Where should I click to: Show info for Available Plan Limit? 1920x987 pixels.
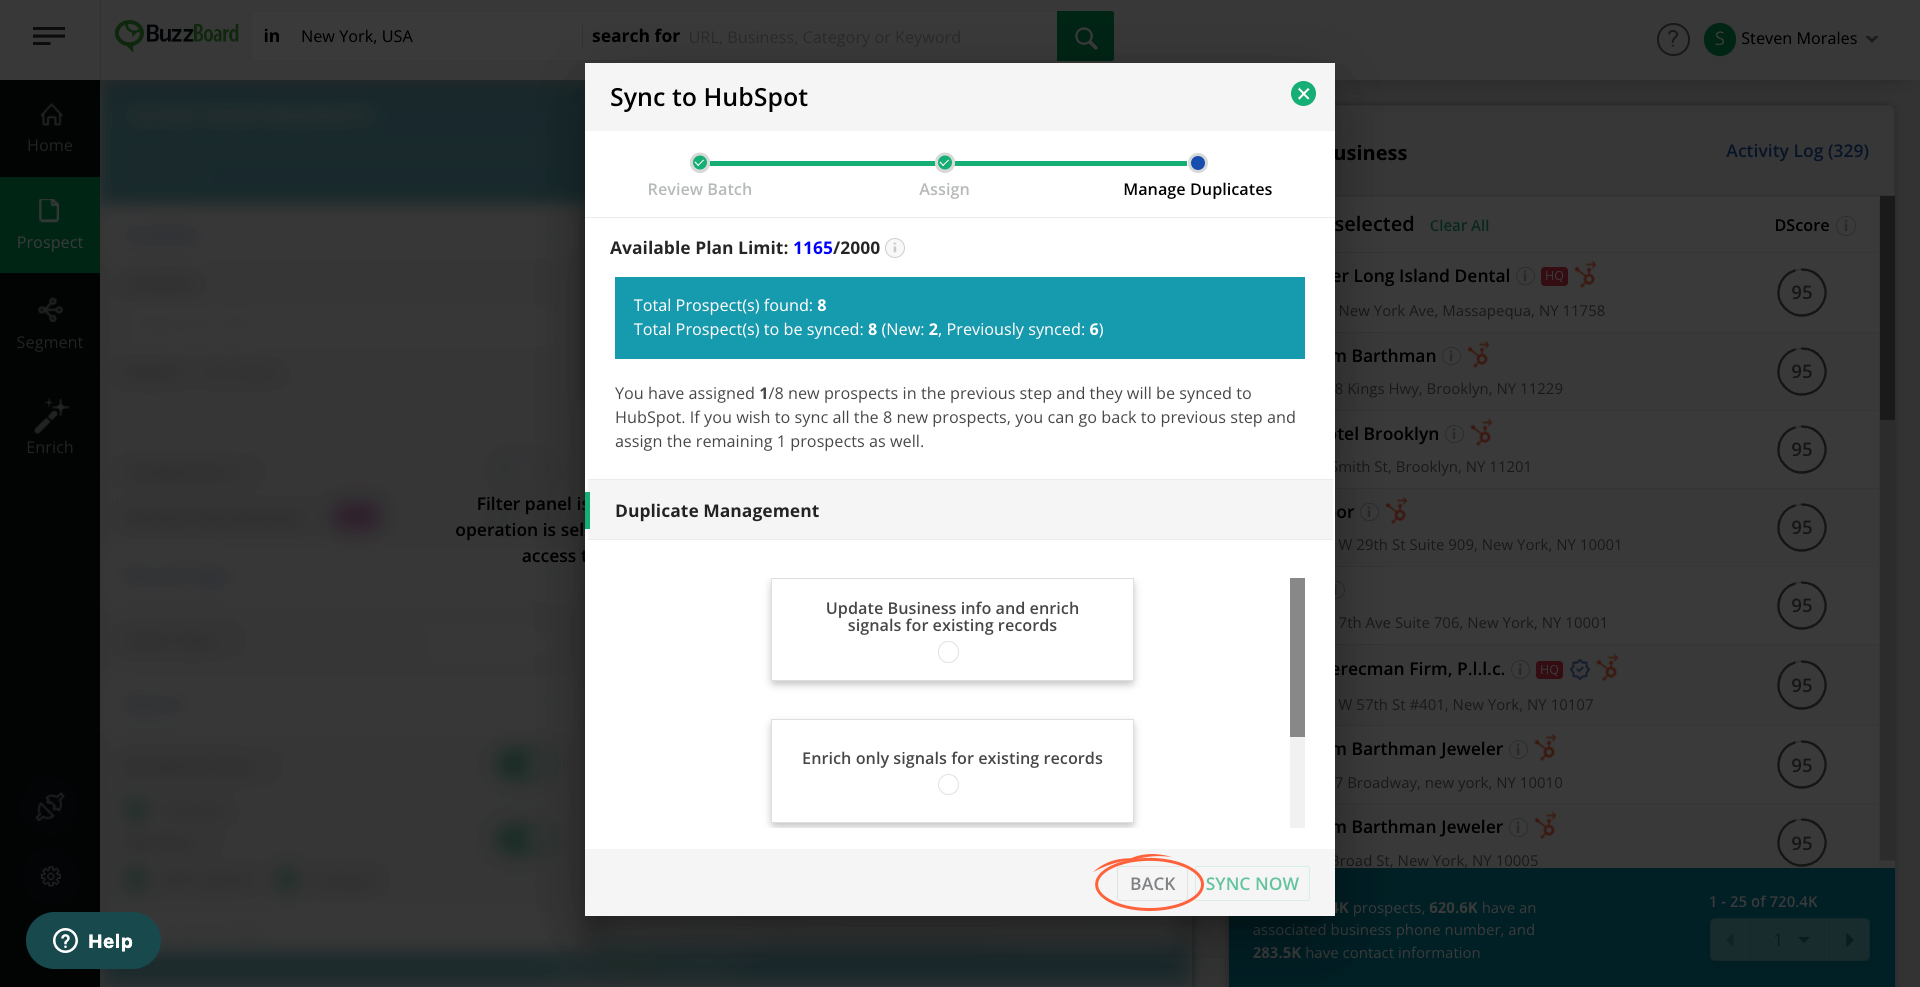point(896,248)
